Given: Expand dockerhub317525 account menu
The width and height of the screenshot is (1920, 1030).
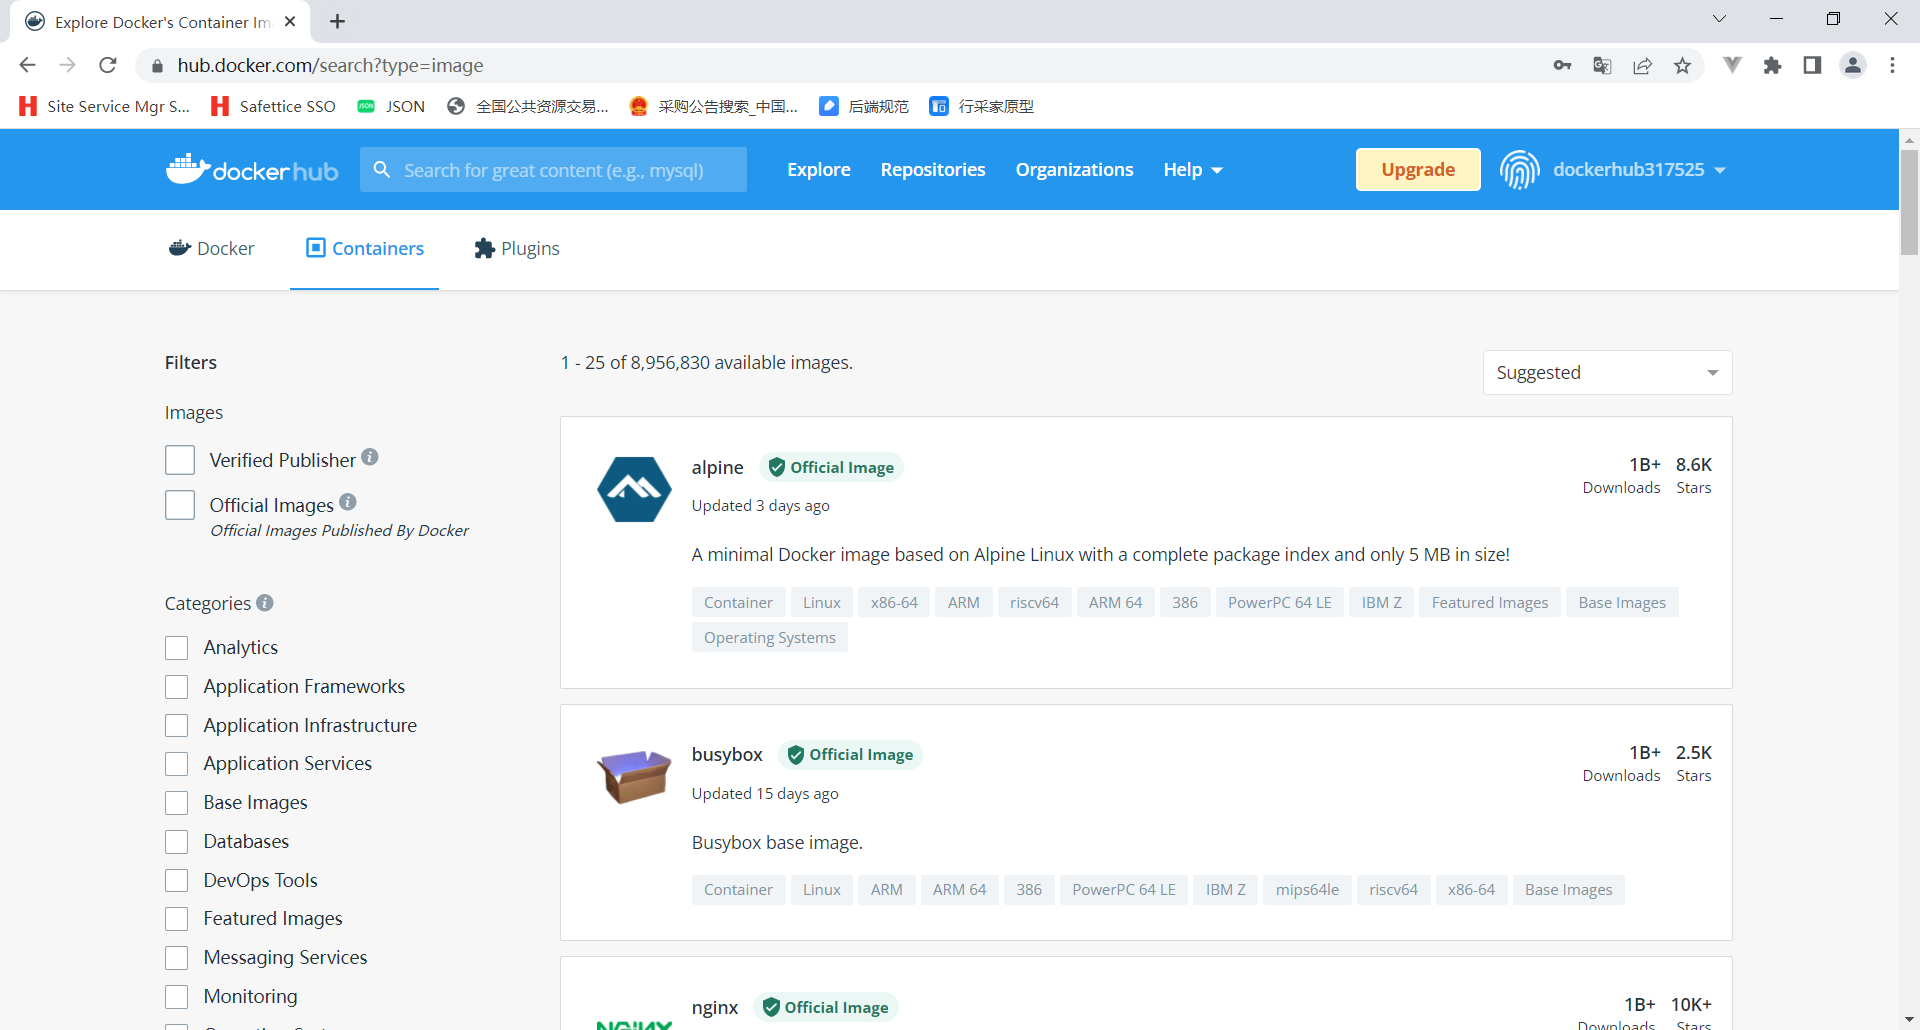Looking at the screenshot, I should pos(1639,170).
